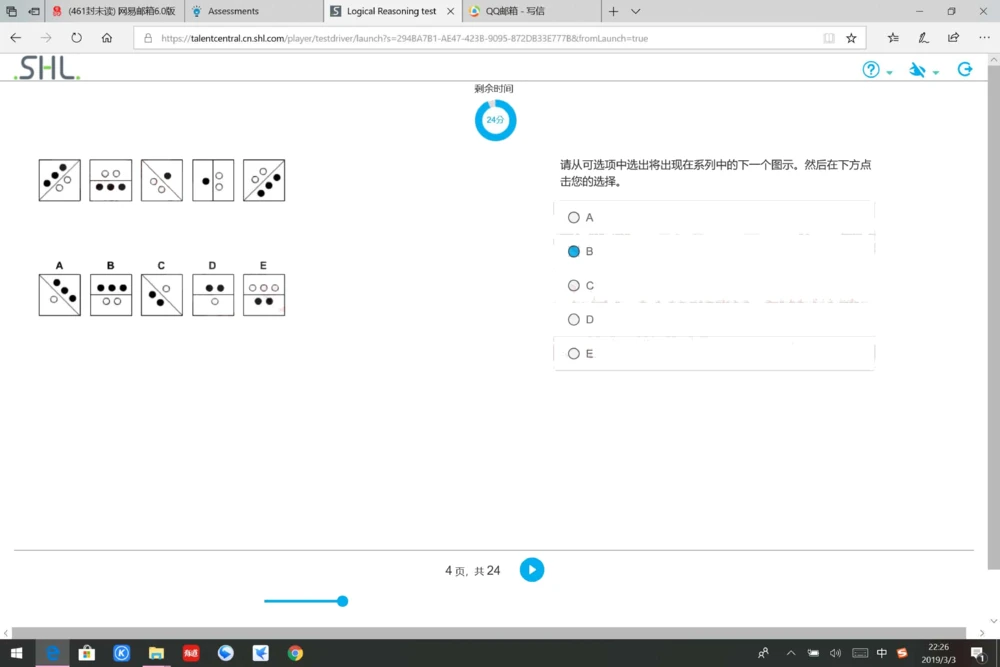Refresh the page with reload icon
The height and width of the screenshot is (667, 1000).
76,37
